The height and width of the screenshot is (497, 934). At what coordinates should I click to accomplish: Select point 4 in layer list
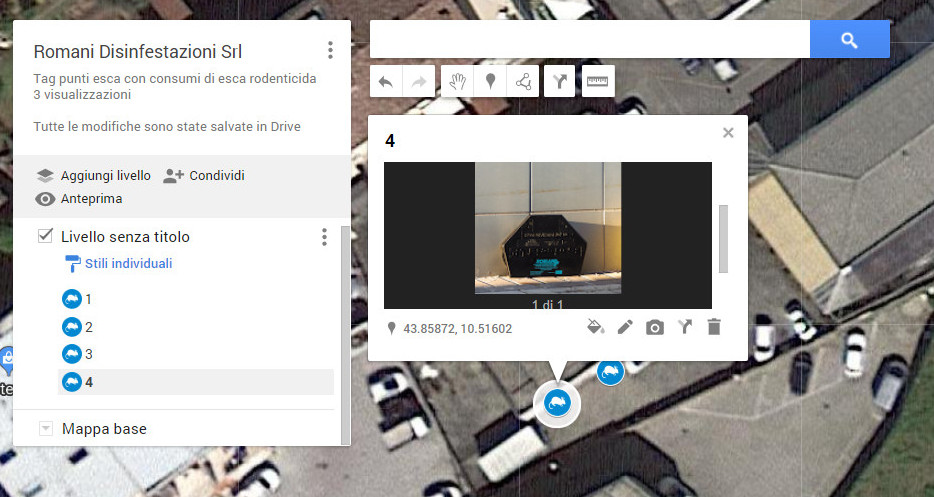tap(195, 382)
